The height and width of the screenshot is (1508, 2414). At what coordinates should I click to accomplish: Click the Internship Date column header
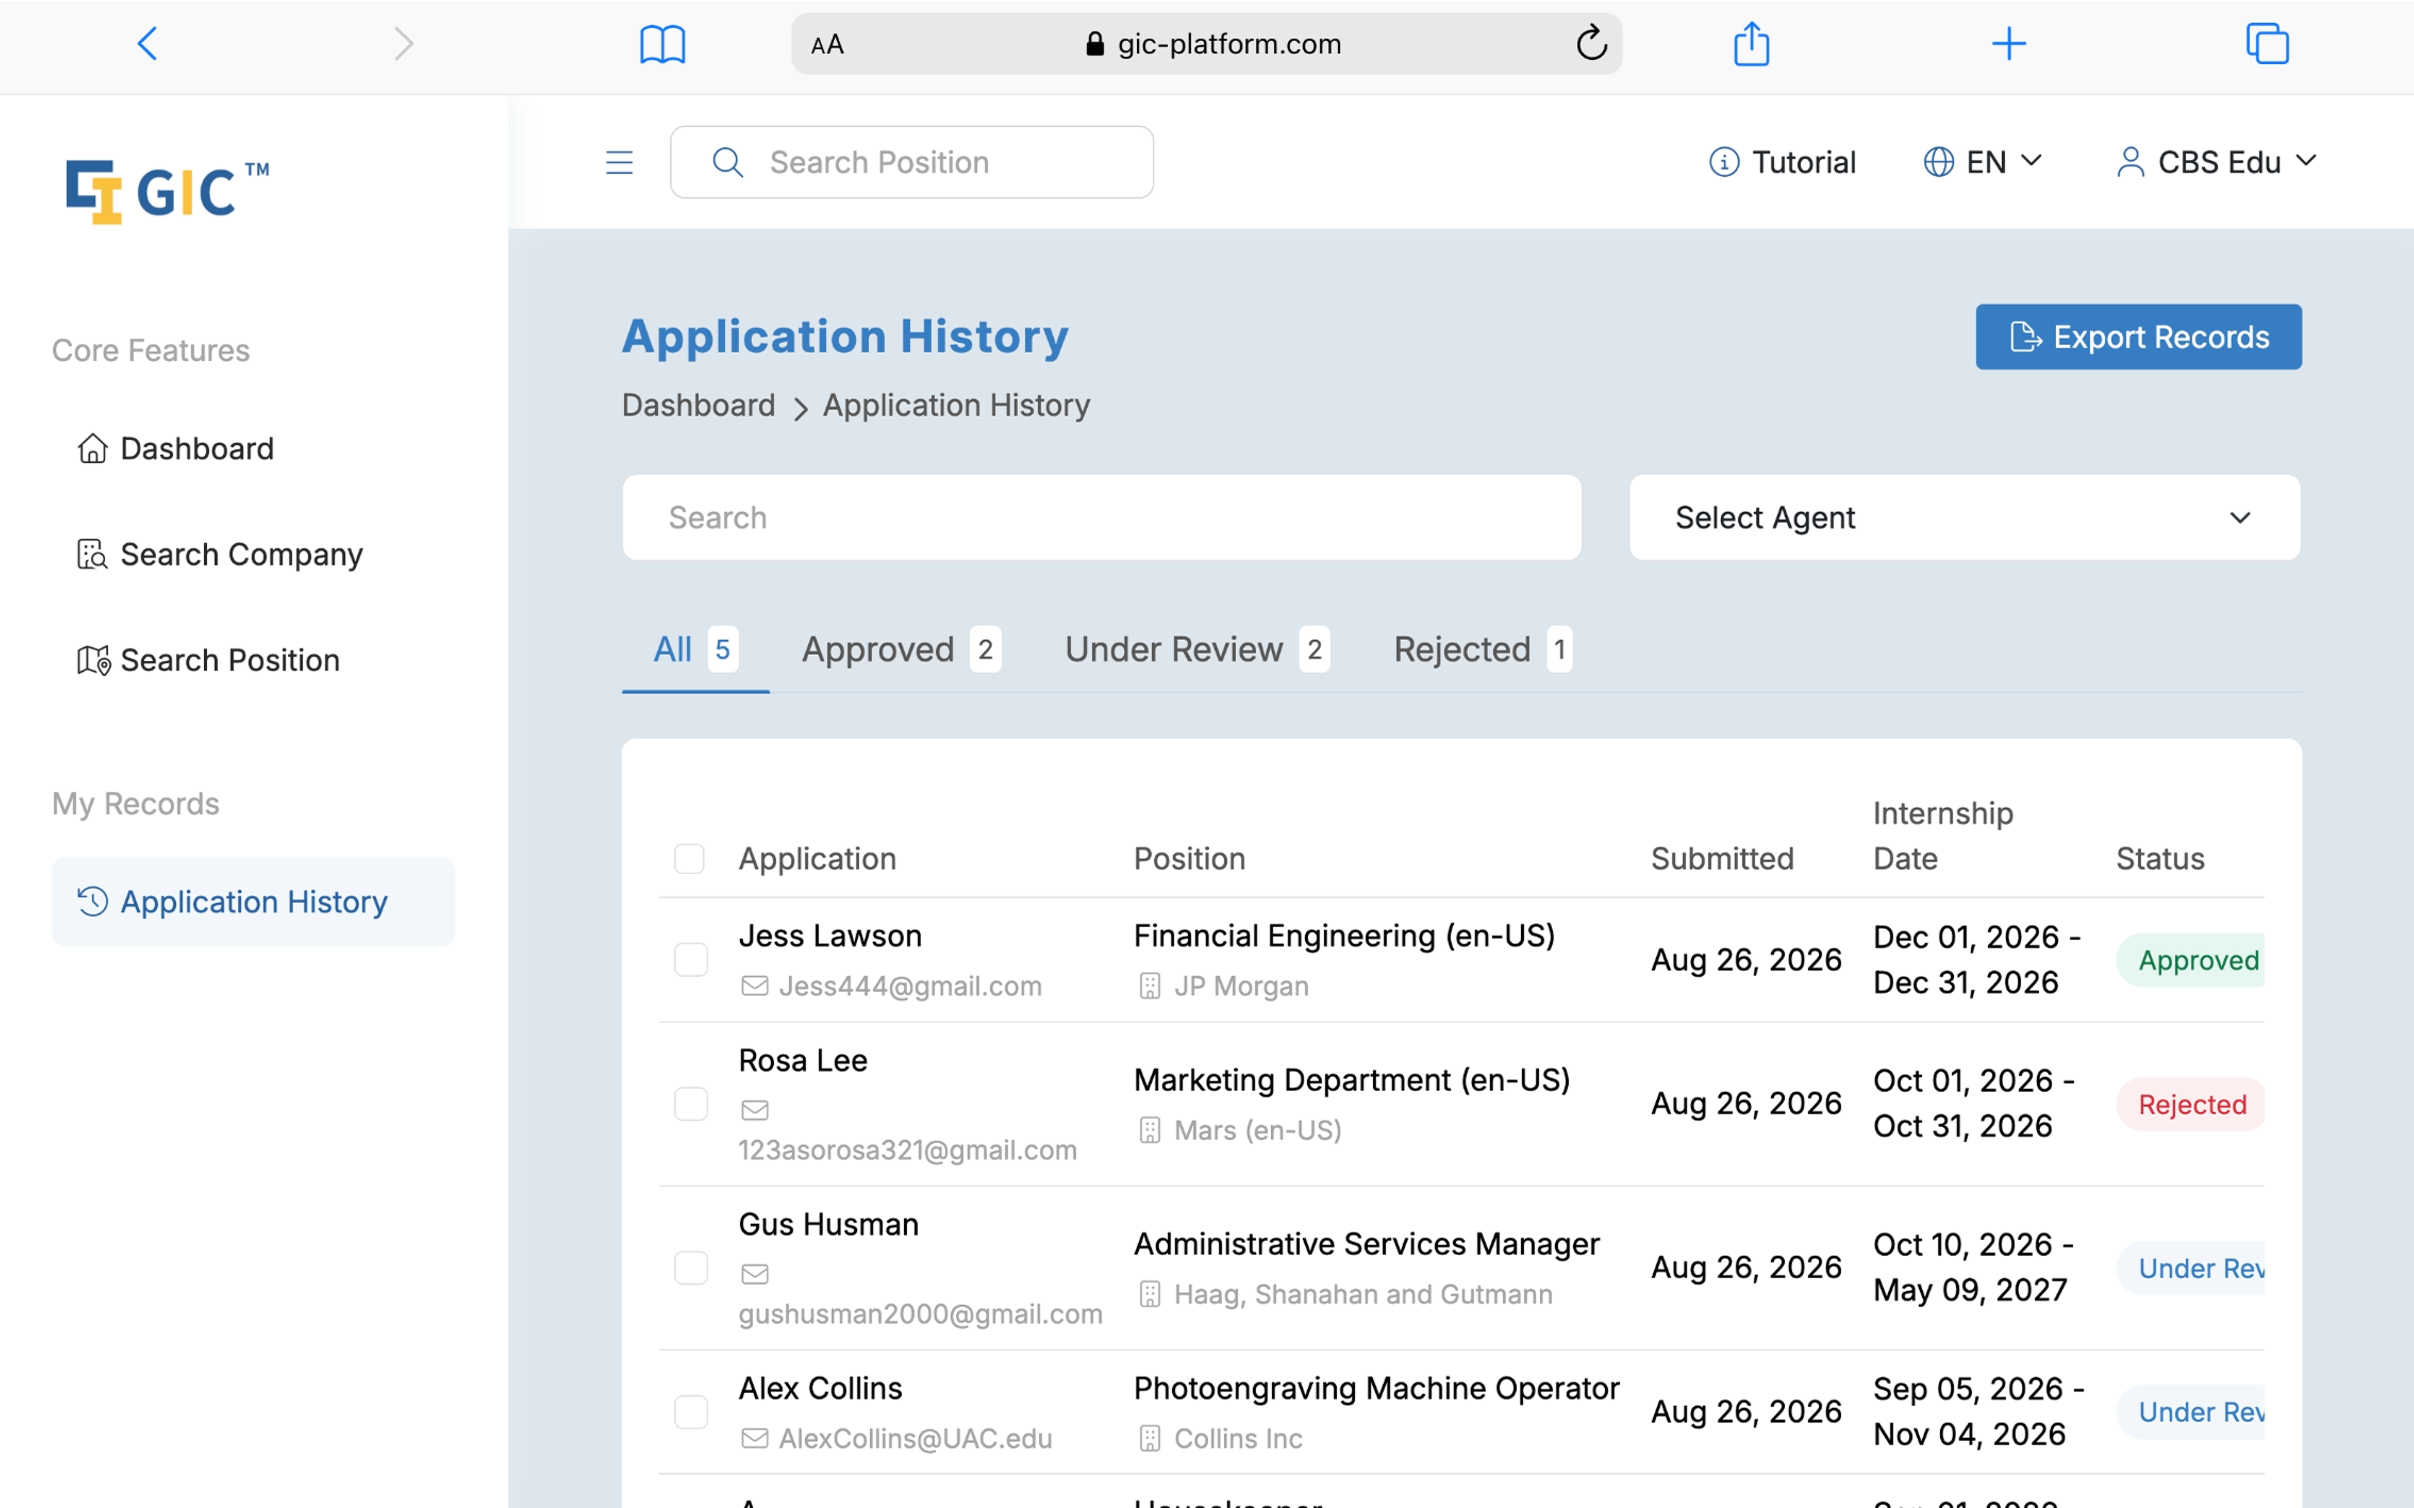(1942, 835)
